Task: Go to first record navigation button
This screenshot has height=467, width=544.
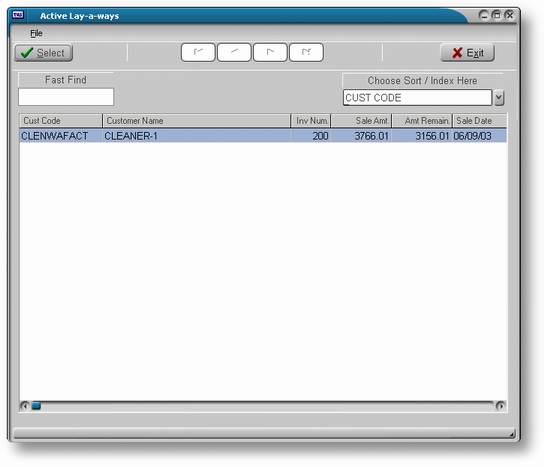Action: [198, 52]
